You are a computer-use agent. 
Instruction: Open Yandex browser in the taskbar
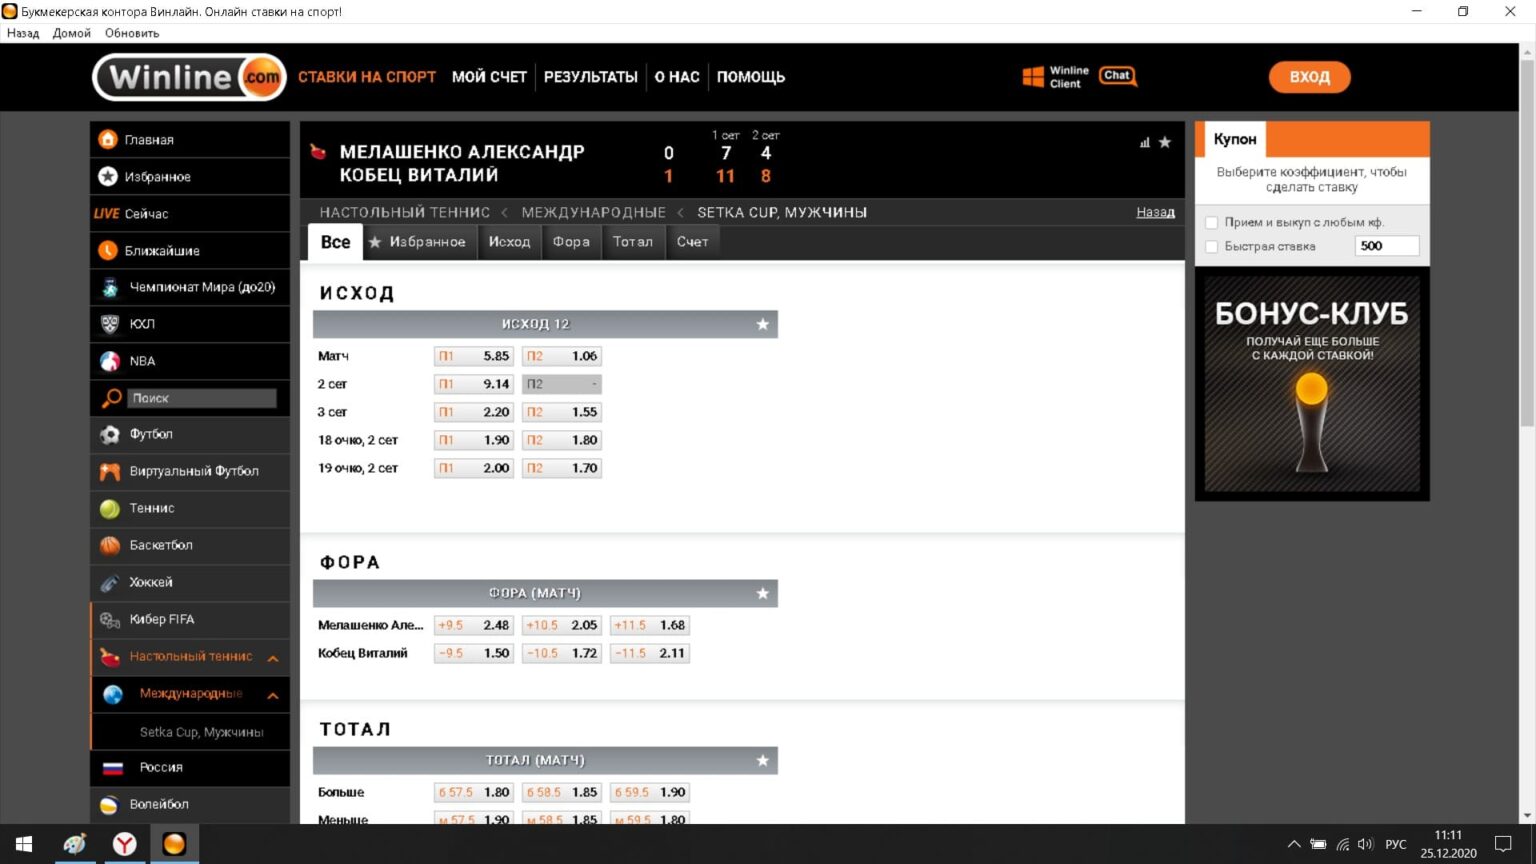click(x=125, y=844)
